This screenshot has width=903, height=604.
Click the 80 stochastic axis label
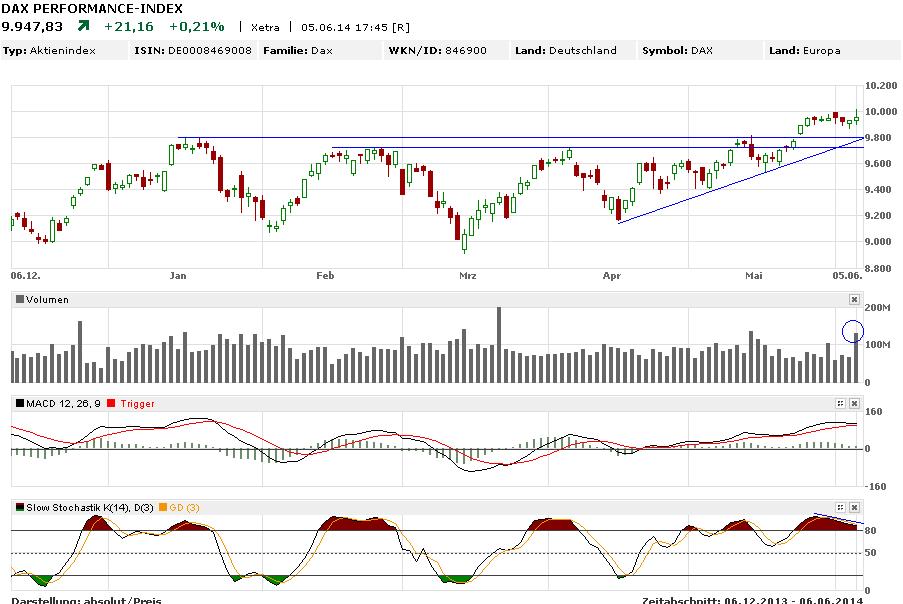[x=871, y=530]
